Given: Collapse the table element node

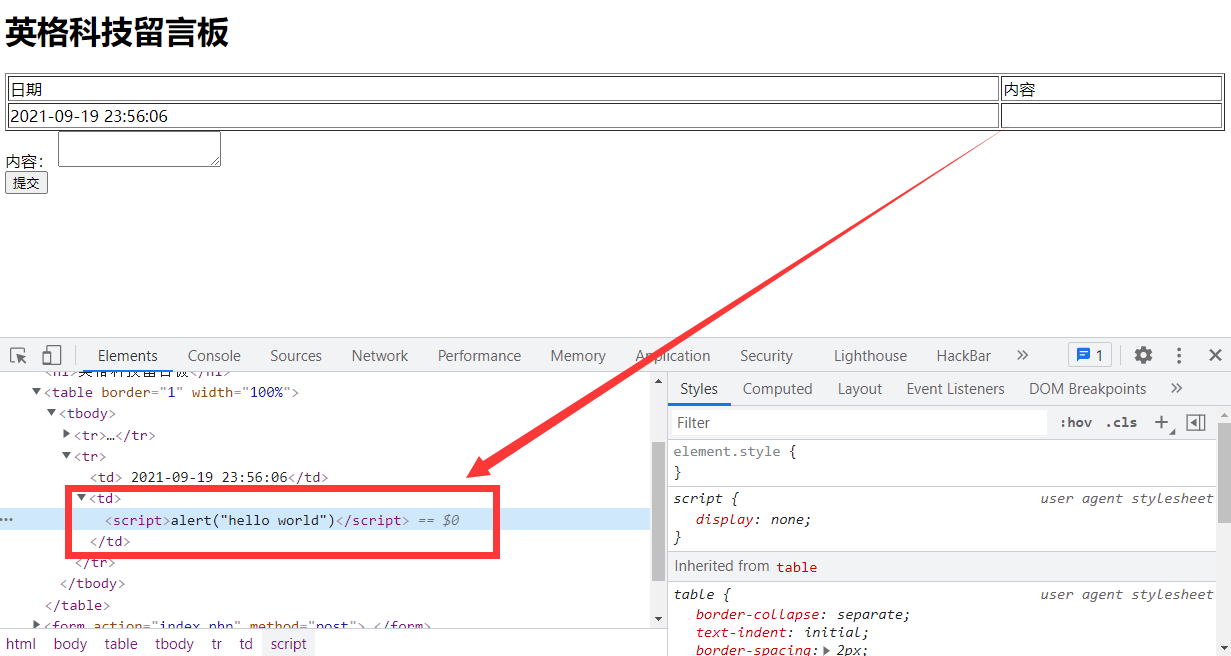Looking at the screenshot, I should 37,392.
